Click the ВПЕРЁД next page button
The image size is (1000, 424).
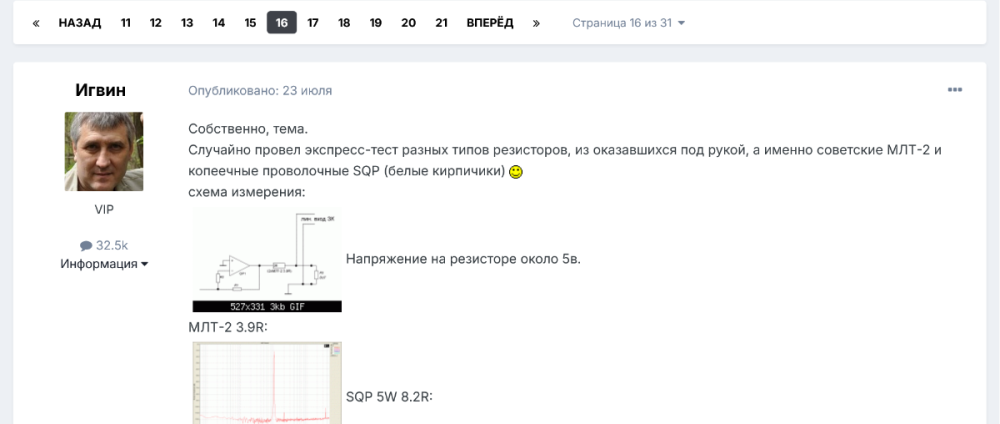[490, 23]
